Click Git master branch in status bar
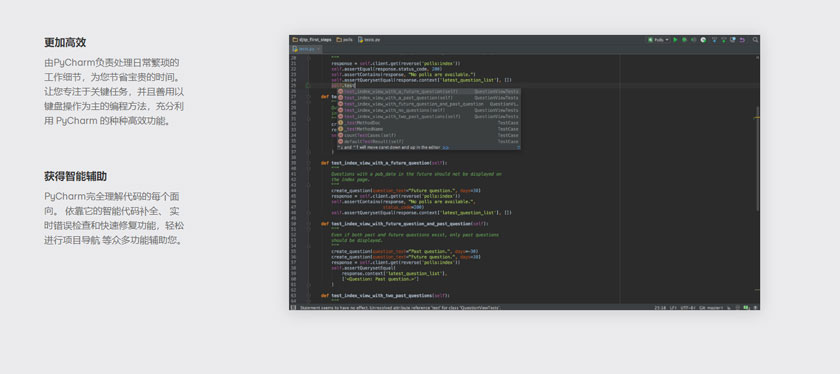Image resolution: width=840 pixels, height=374 pixels. [x=711, y=308]
